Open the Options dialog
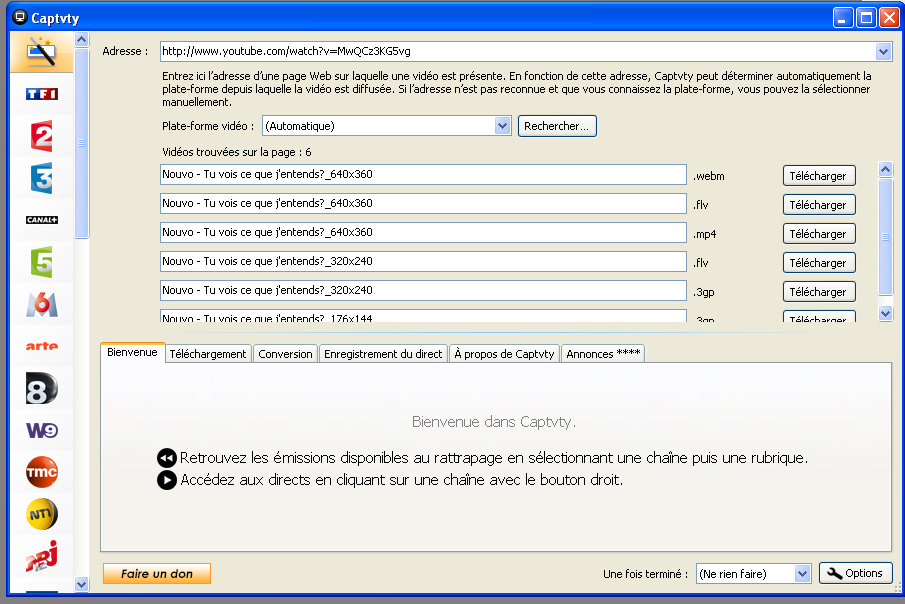 [855, 573]
